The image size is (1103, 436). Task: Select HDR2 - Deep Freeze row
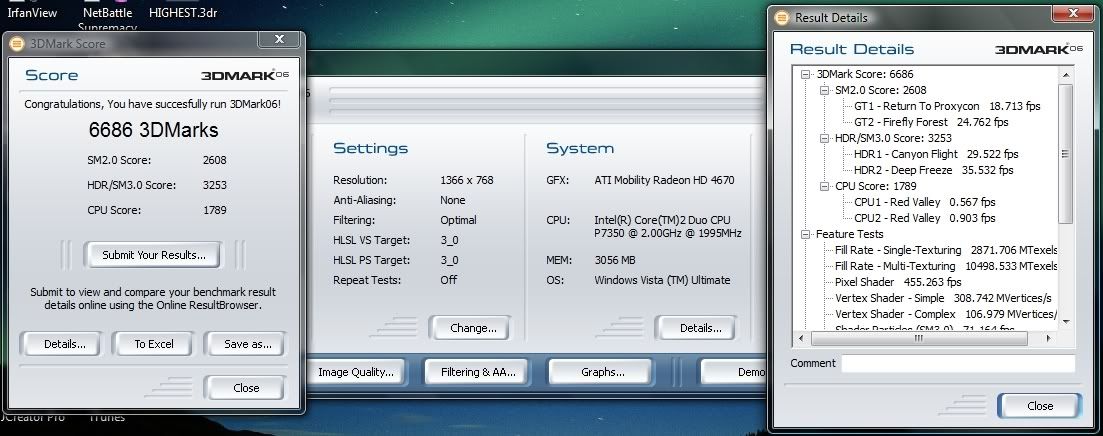click(933, 170)
